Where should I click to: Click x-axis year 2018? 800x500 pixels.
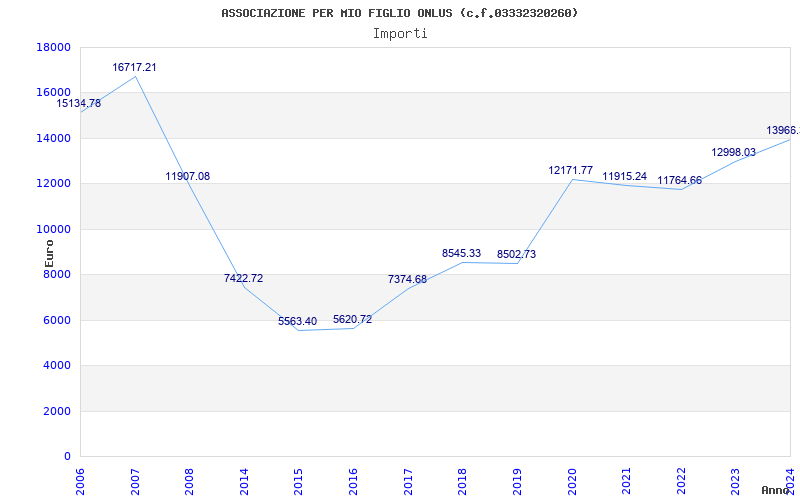(462, 482)
